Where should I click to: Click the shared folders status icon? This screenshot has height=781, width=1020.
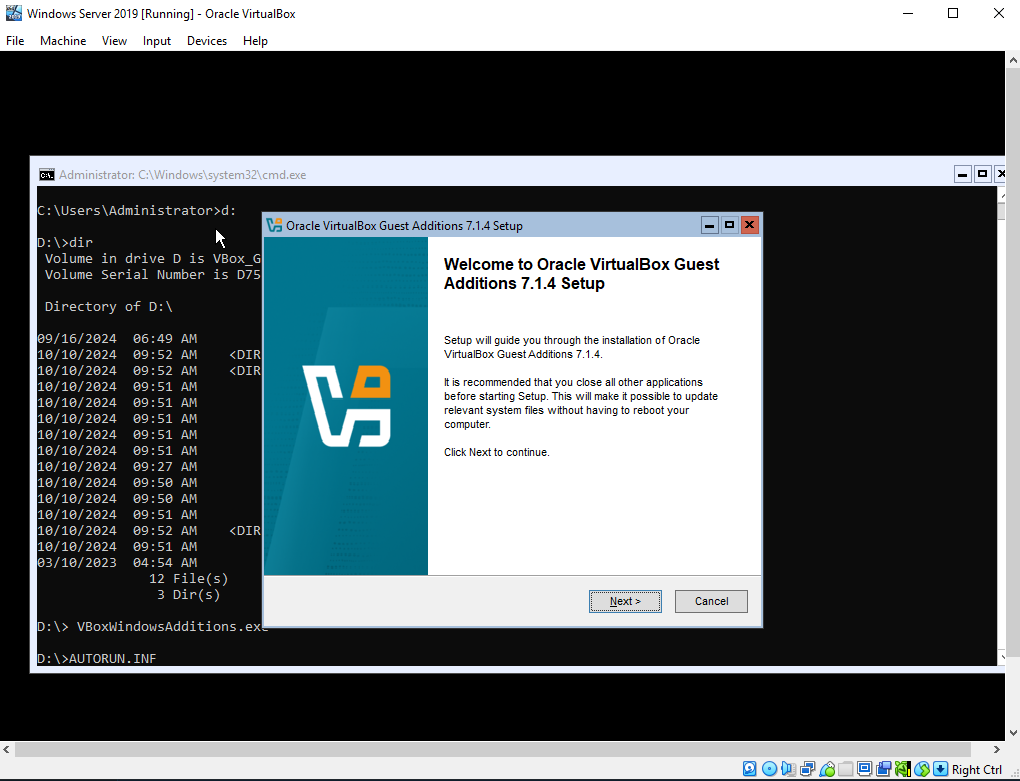click(x=846, y=769)
